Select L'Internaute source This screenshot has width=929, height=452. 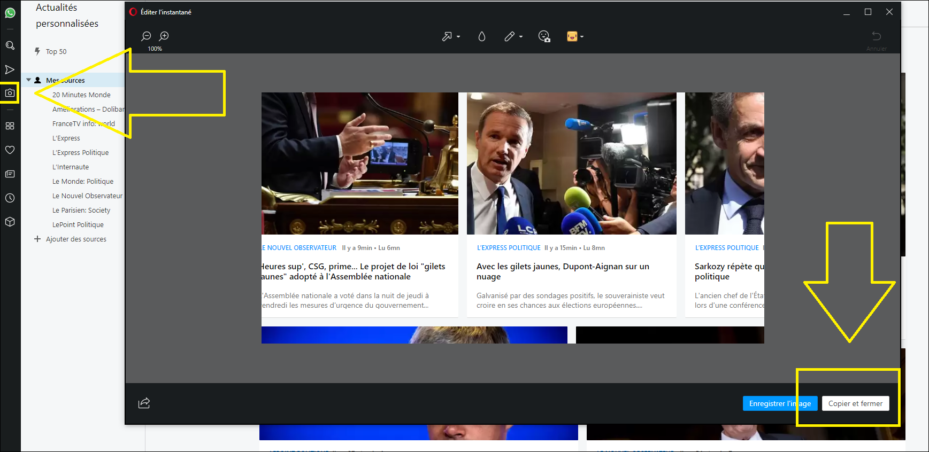click(70, 167)
